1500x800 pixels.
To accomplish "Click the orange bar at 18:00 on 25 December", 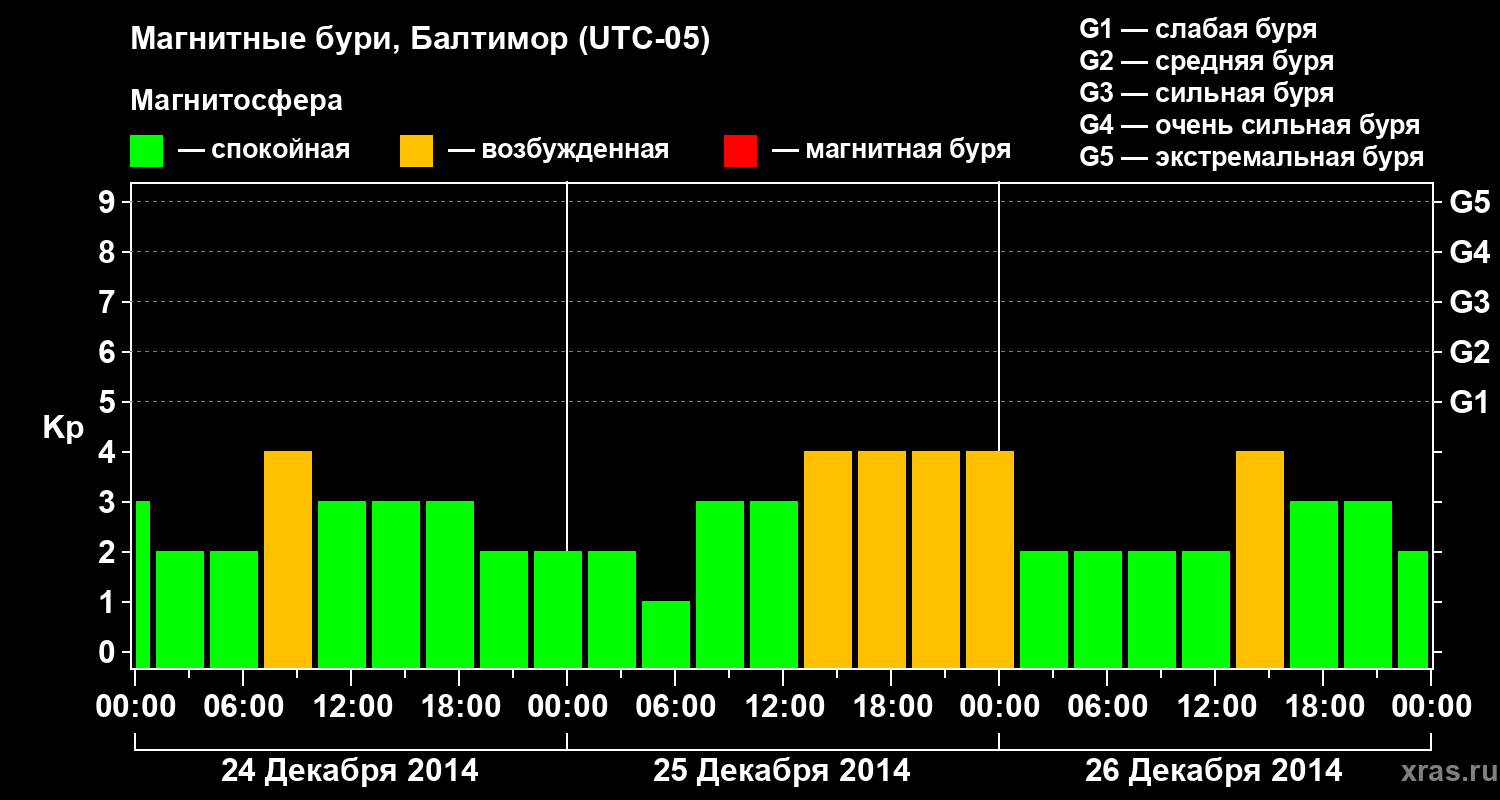I will tap(882, 559).
